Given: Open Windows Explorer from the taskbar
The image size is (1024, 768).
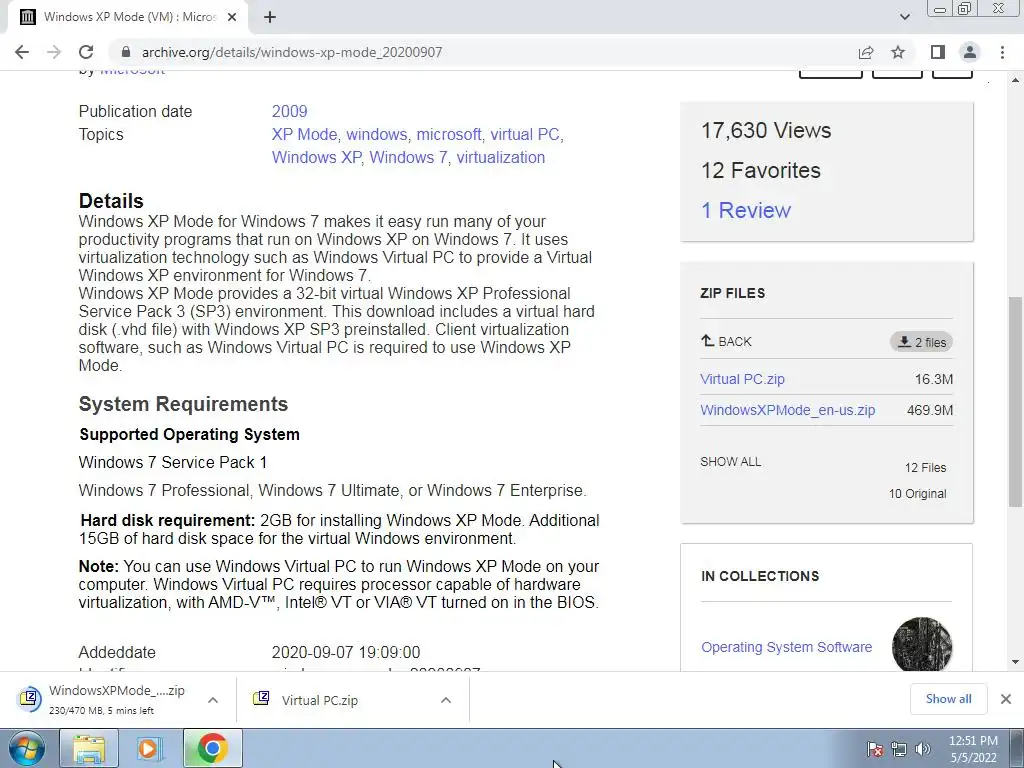Looking at the screenshot, I should [89, 748].
